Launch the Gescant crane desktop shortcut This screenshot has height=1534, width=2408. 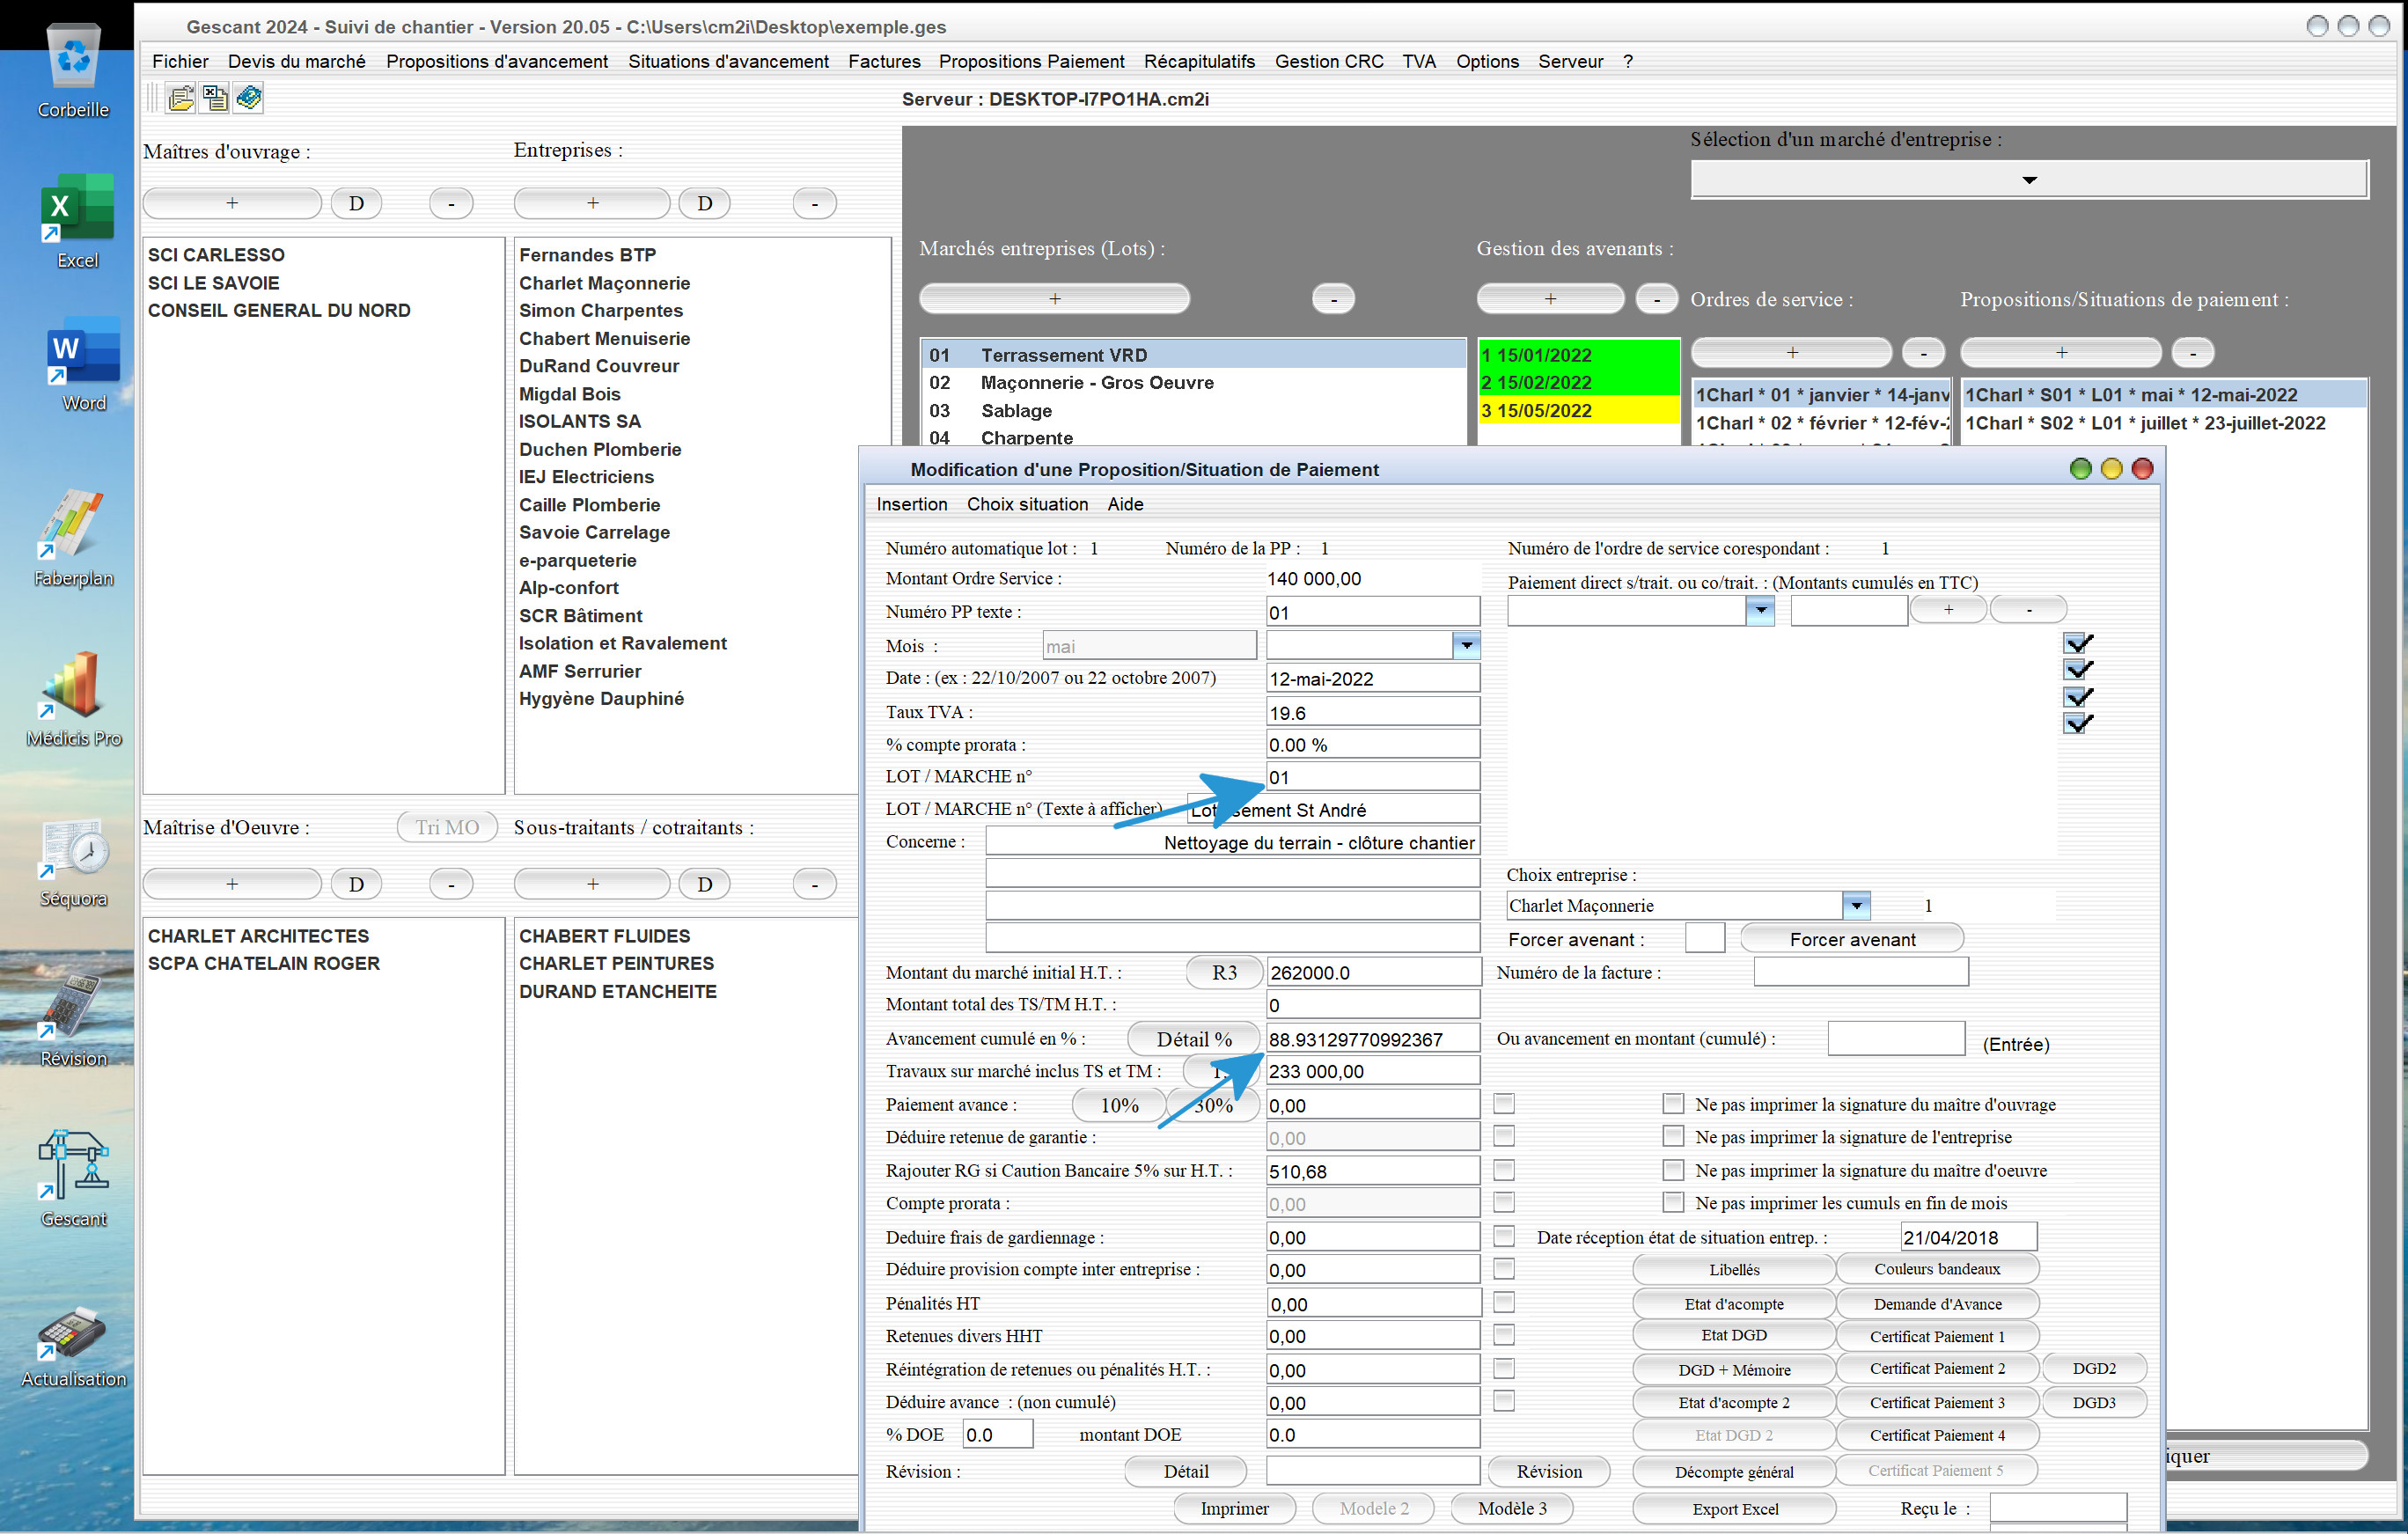(x=73, y=1179)
